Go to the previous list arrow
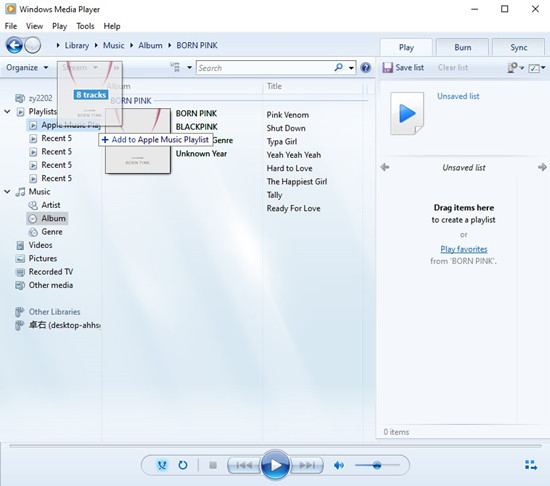This screenshot has height=486, width=550. click(x=385, y=167)
